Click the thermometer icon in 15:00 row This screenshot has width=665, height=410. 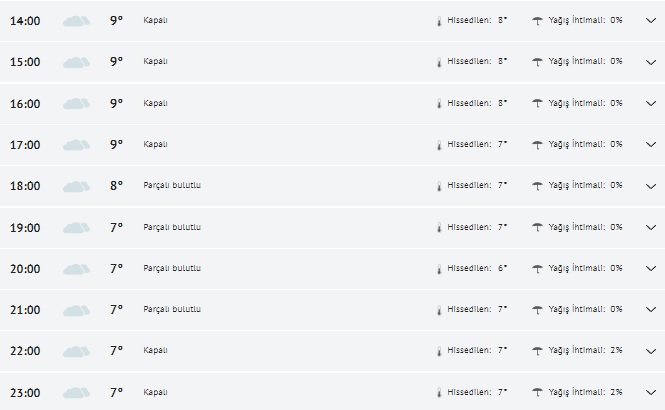tap(438, 62)
